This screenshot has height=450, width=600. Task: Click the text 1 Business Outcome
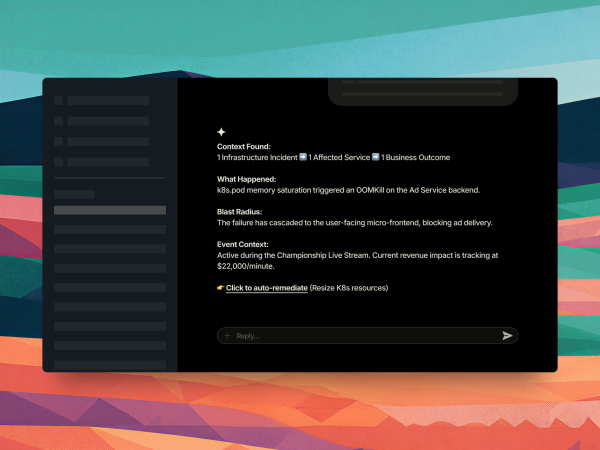416,157
